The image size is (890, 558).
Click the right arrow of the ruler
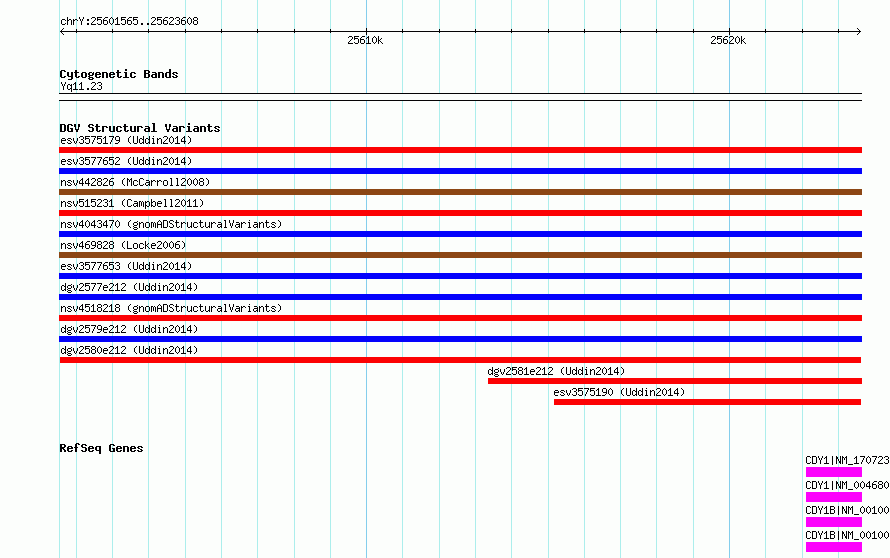click(859, 31)
